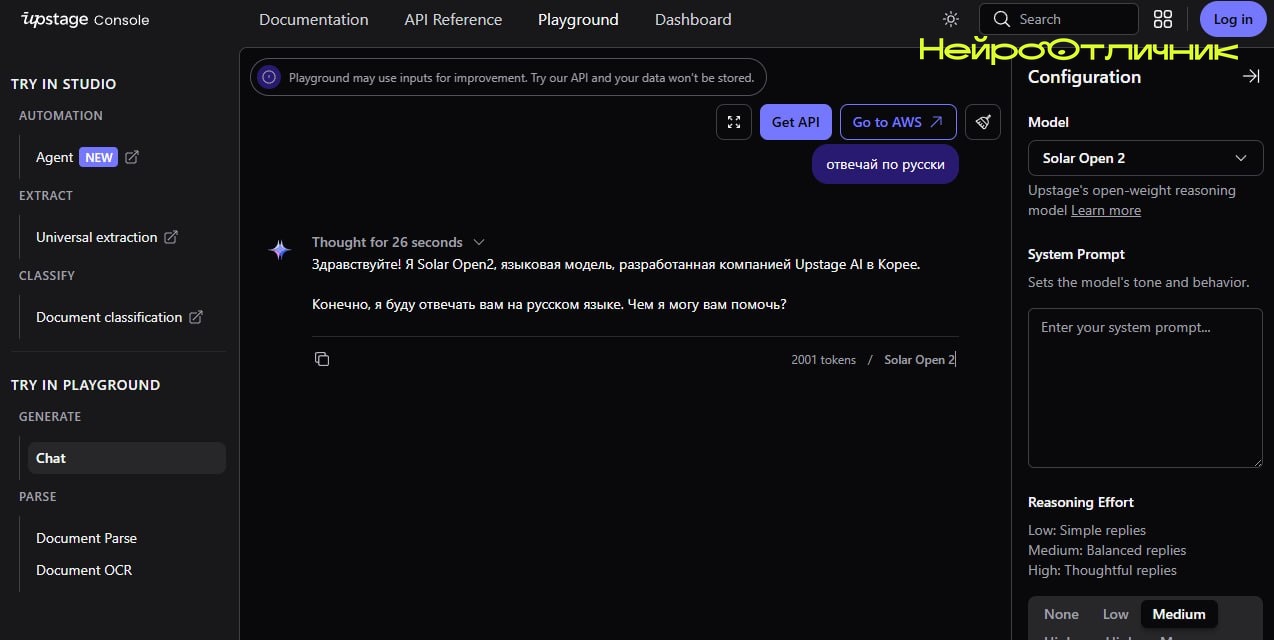This screenshot has width=1274, height=640.
Task: Click the 'Low: Simple replies' text
Action: point(1087,530)
